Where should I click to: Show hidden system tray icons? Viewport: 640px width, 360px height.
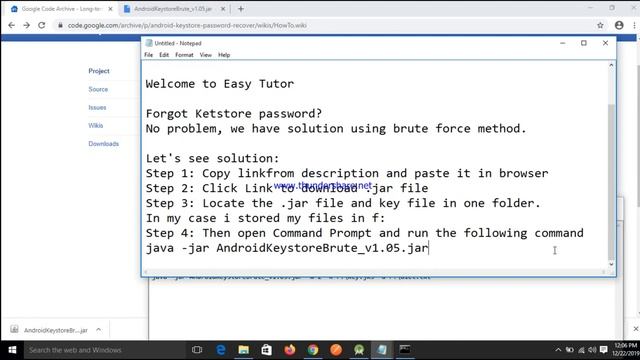click(x=558, y=350)
